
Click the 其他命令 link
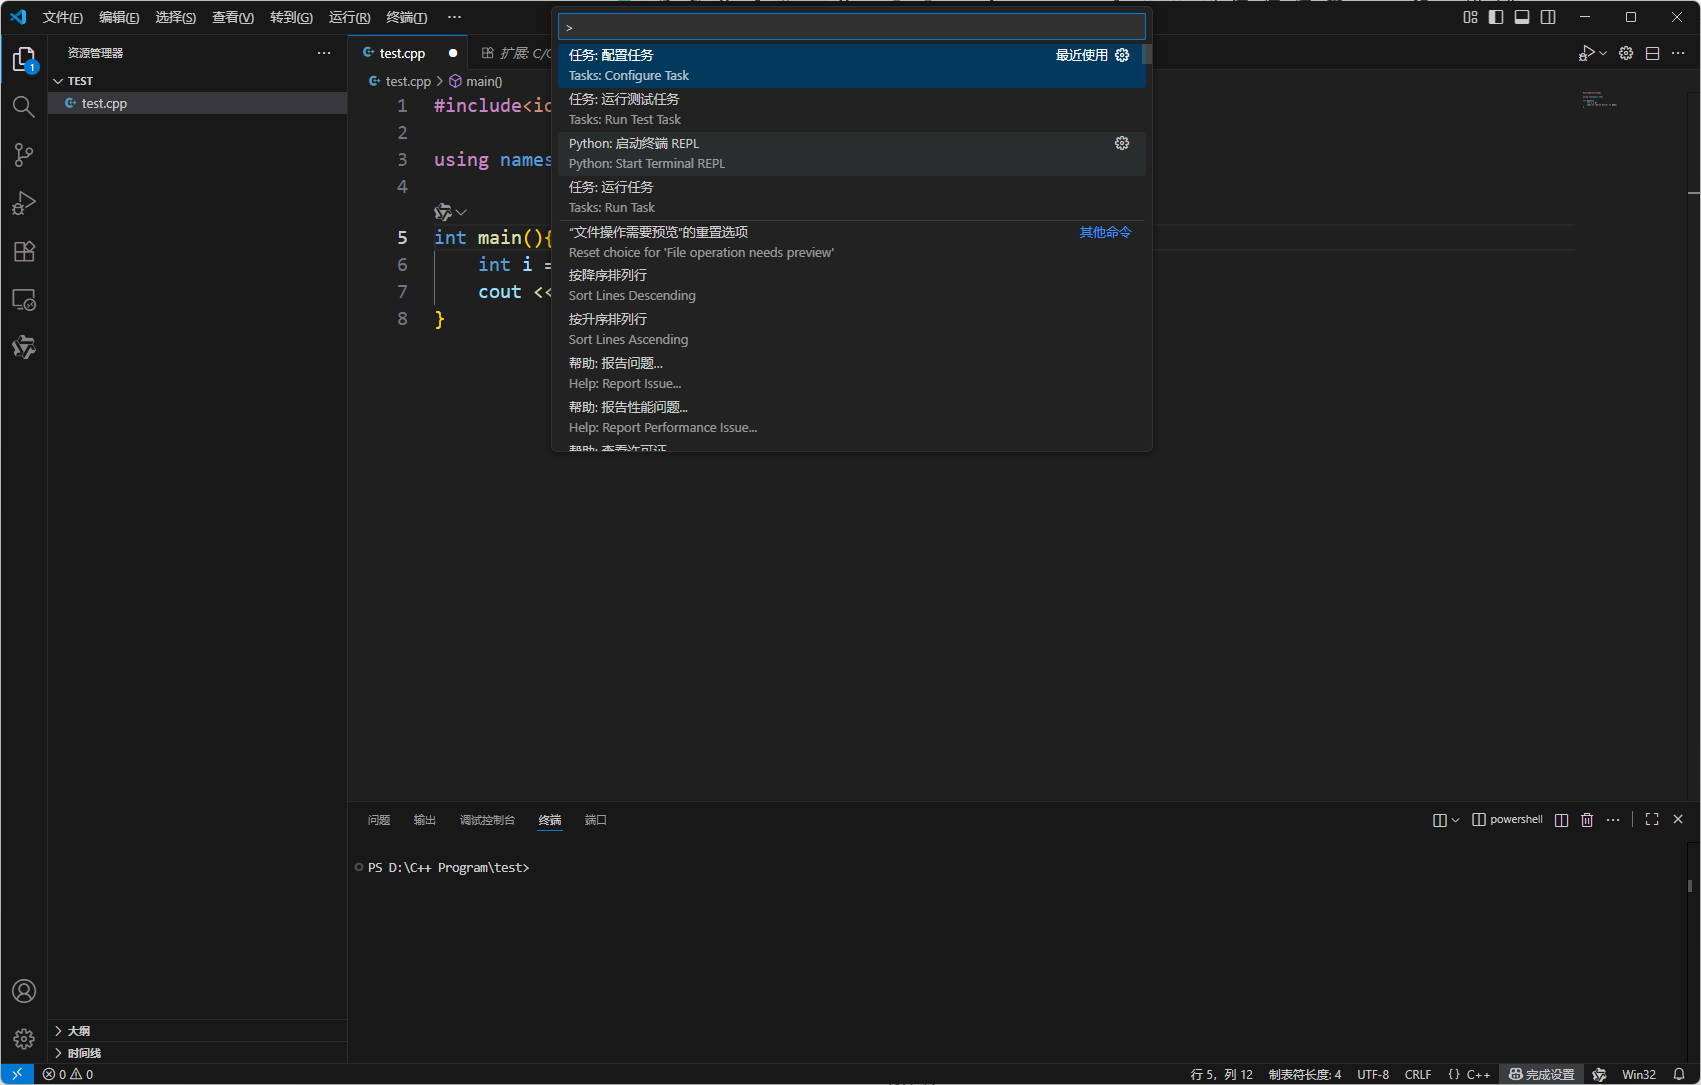(x=1105, y=232)
